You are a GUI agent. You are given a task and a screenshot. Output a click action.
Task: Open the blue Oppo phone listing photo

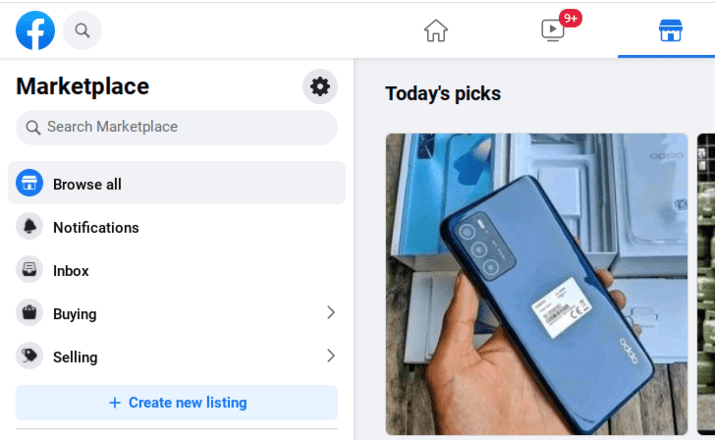point(537,284)
